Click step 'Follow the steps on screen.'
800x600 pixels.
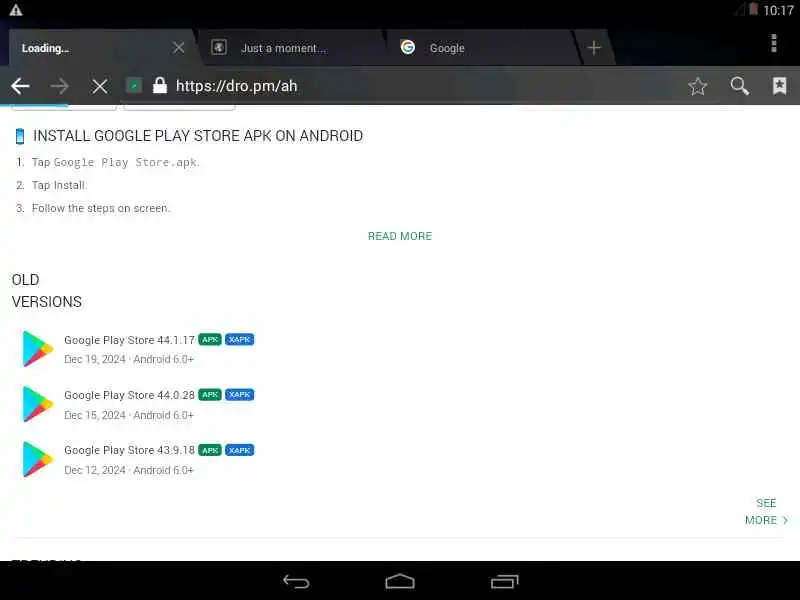click(x=101, y=208)
